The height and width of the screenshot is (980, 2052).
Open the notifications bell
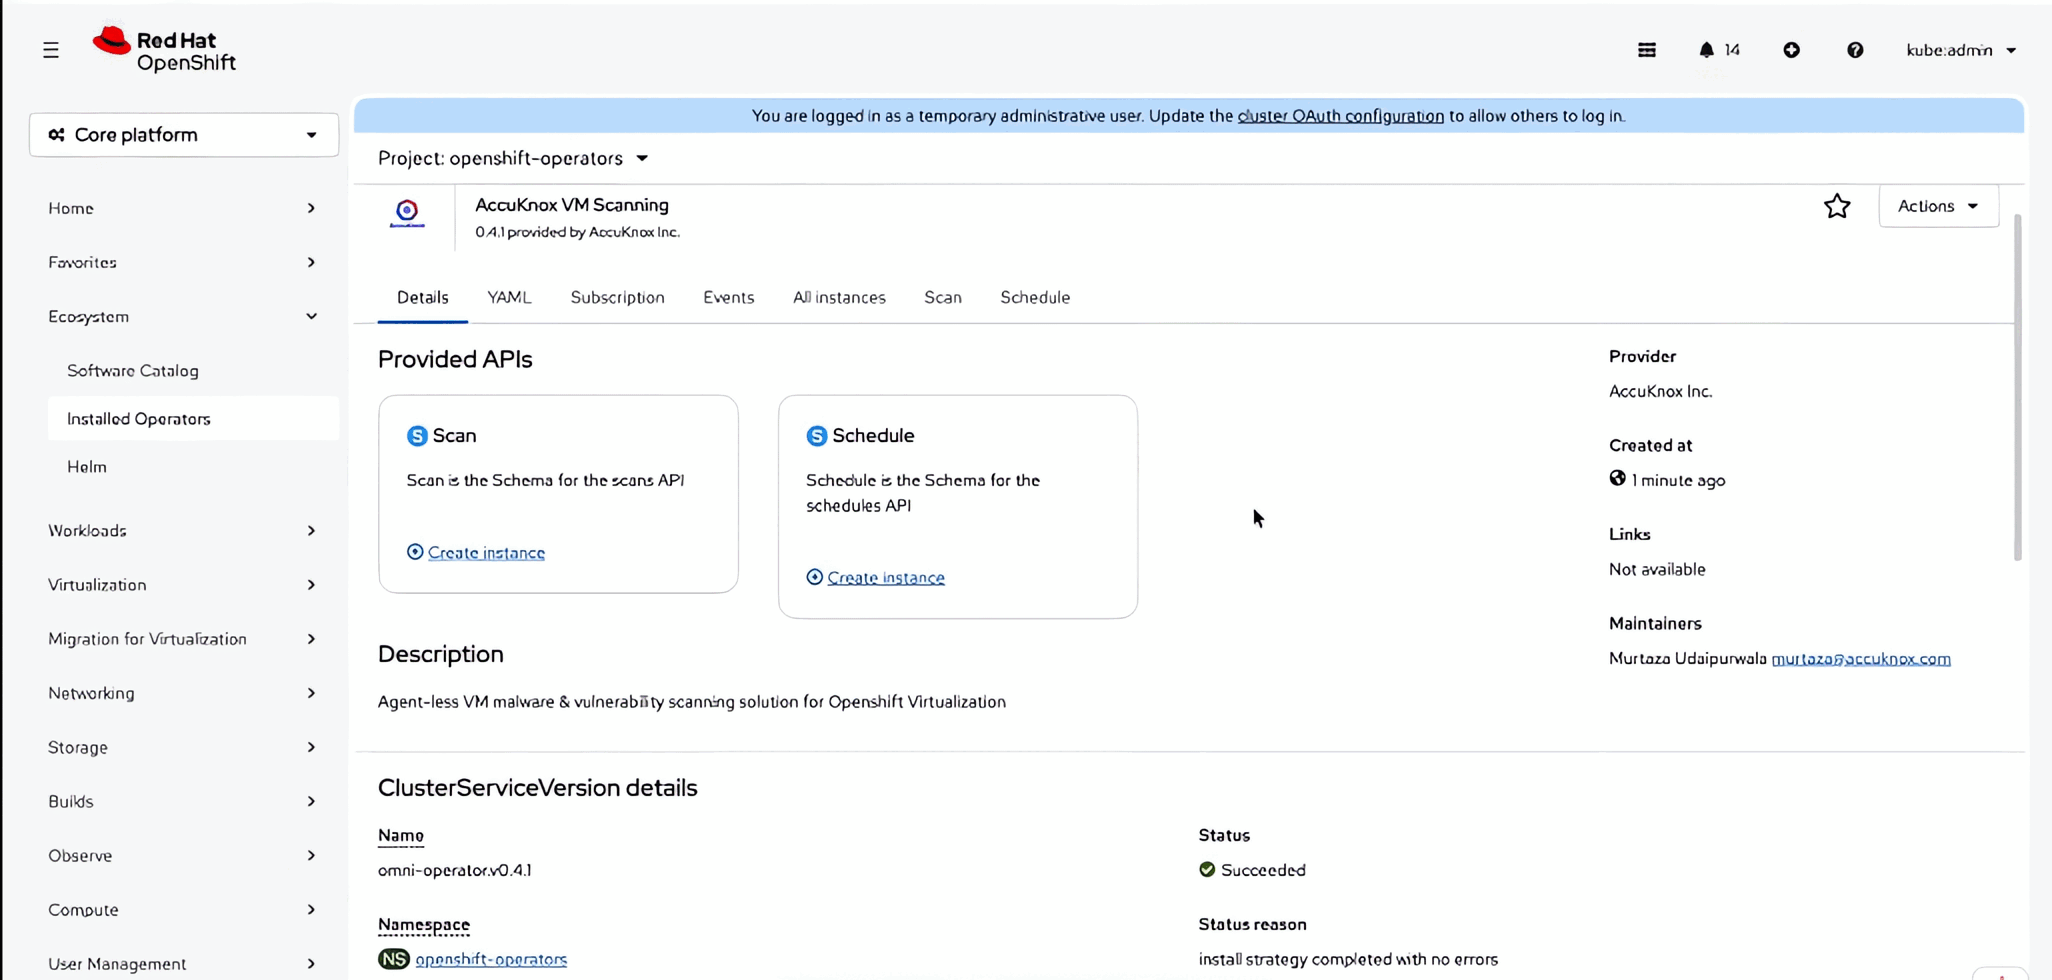(x=1706, y=50)
